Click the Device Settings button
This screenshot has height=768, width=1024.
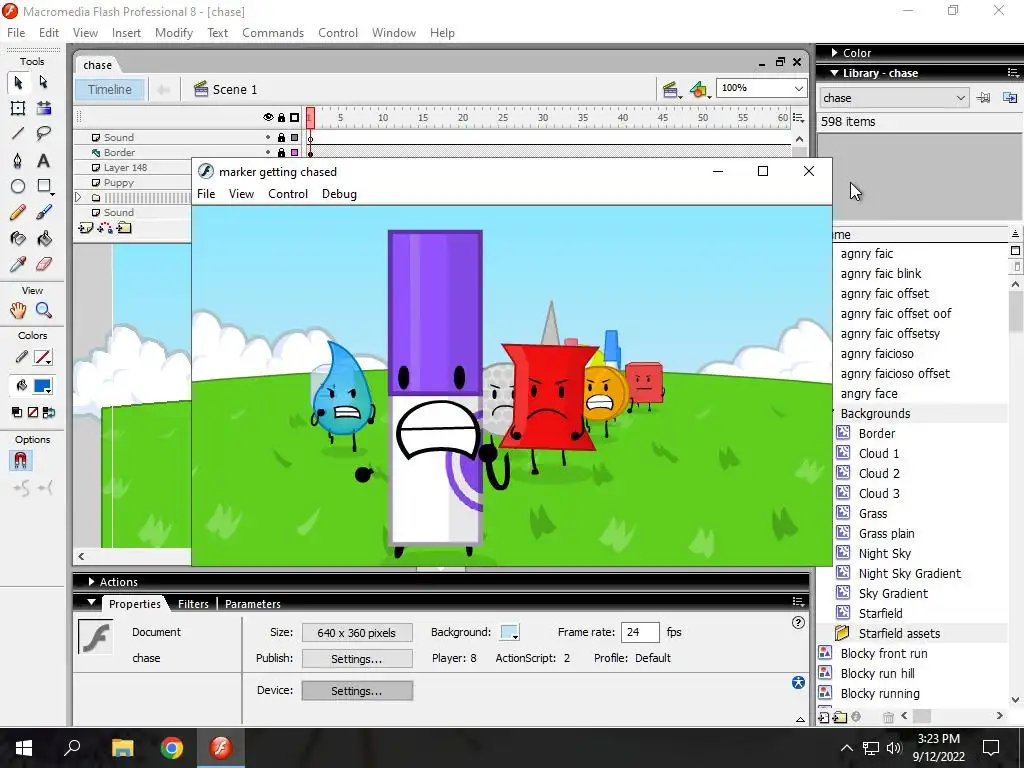pyautogui.click(x=357, y=691)
